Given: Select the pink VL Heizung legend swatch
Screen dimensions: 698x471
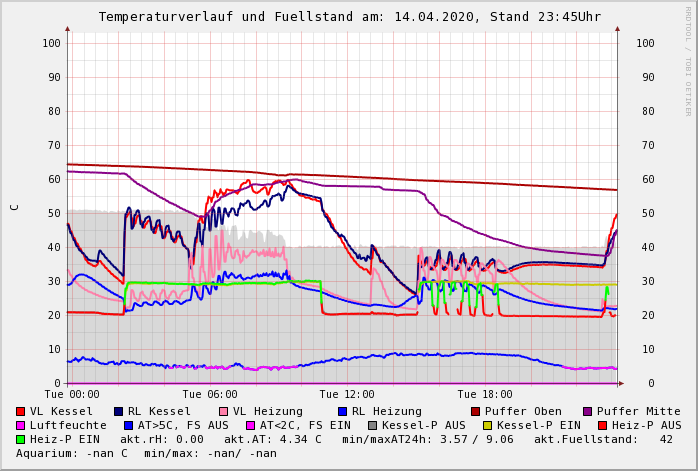Looking at the screenshot, I should 224,411.
